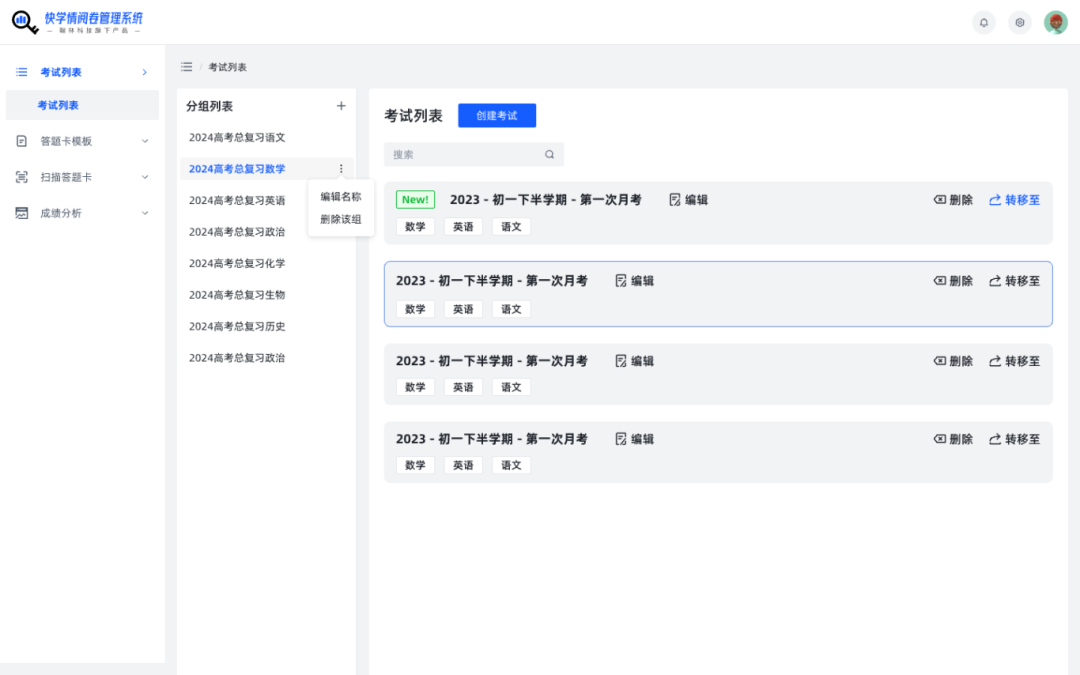1080x675 pixels.
Task: Open the notification bell icon
Action: tap(984, 21)
